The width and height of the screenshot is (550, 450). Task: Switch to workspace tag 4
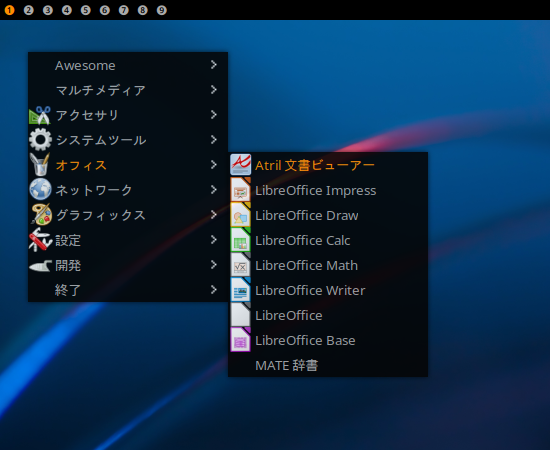[x=66, y=10]
